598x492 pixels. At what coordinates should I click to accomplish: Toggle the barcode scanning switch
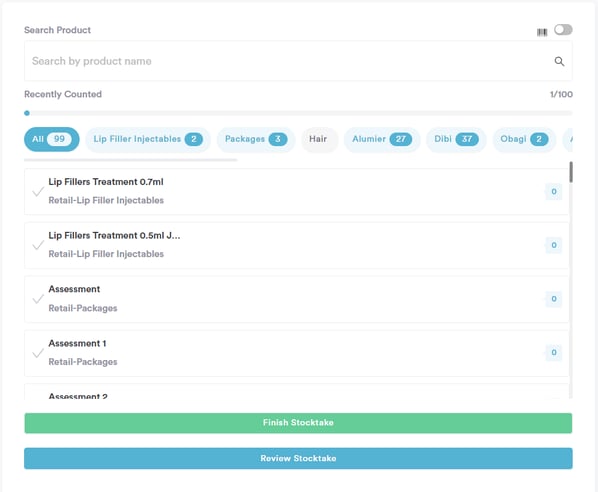(x=563, y=30)
